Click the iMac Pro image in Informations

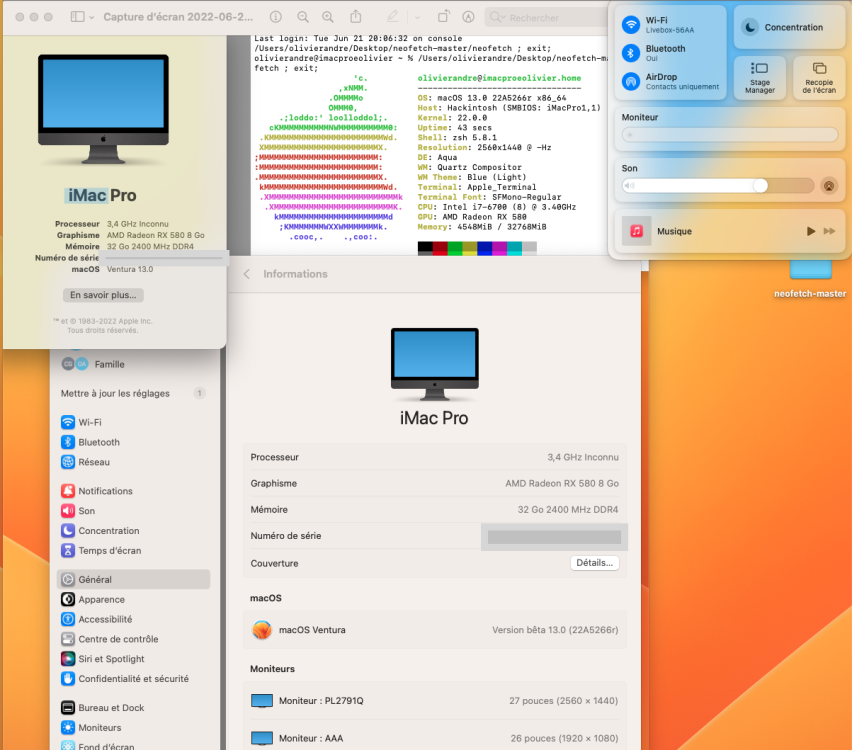[435, 364]
